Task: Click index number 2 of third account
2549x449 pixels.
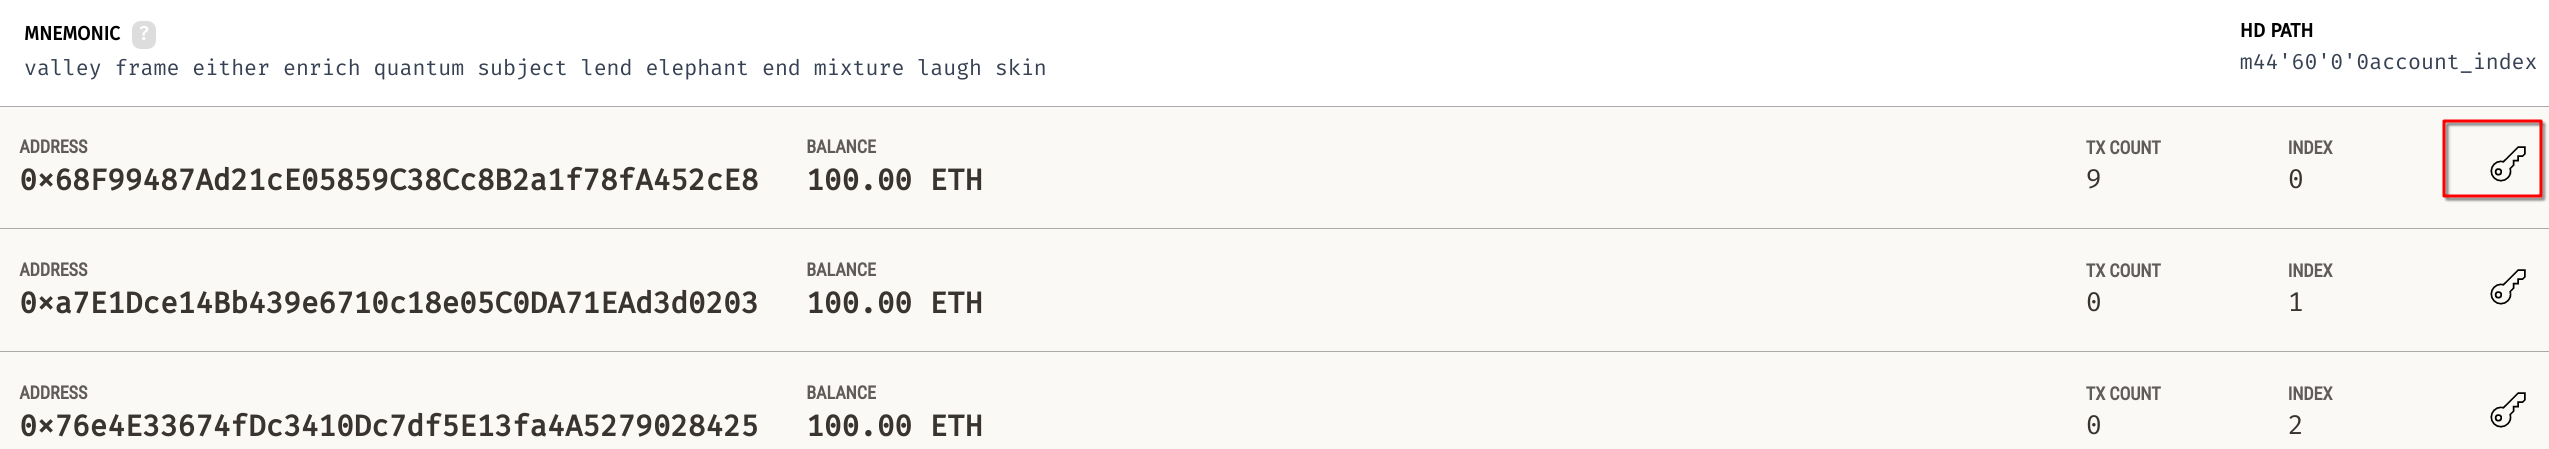Action: click(2295, 426)
